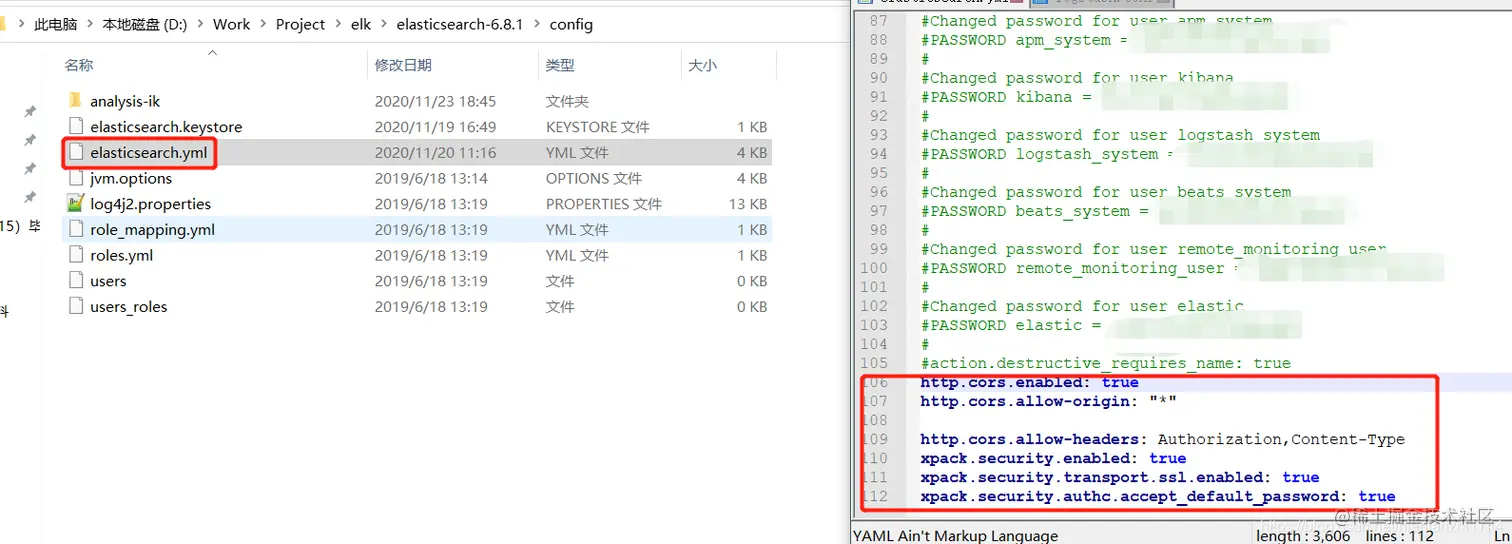Select the analysis-ik folder name
The width and height of the screenshot is (1512, 544).
[x=125, y=101]
